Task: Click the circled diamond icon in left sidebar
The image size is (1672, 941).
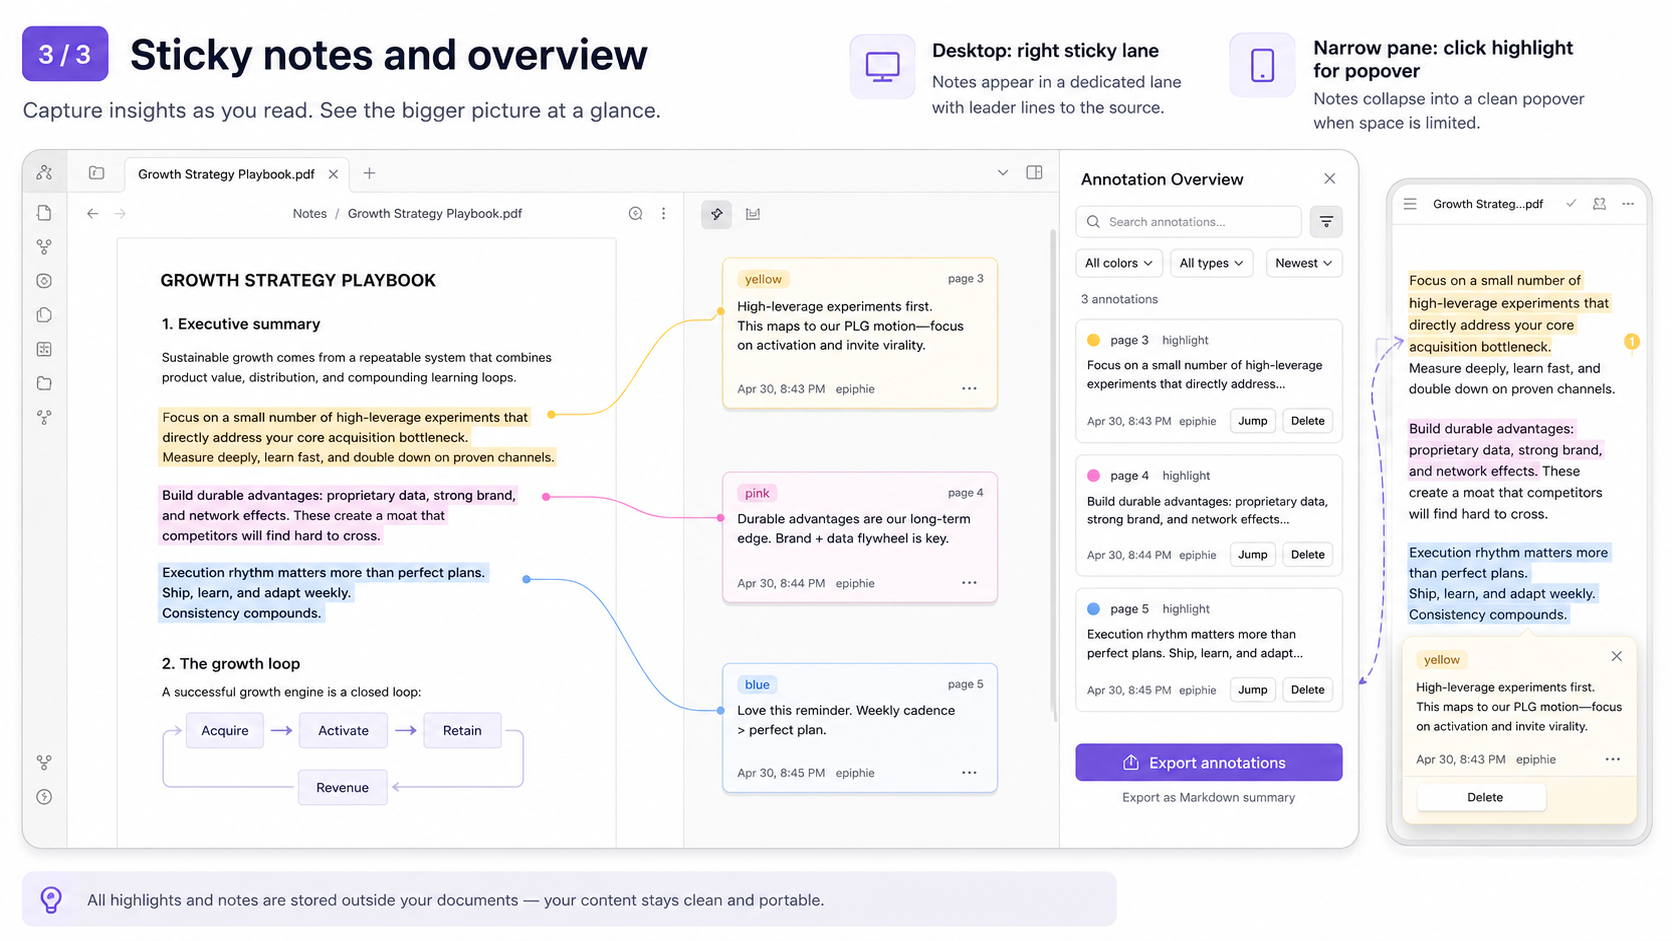Action: [44, 281]
